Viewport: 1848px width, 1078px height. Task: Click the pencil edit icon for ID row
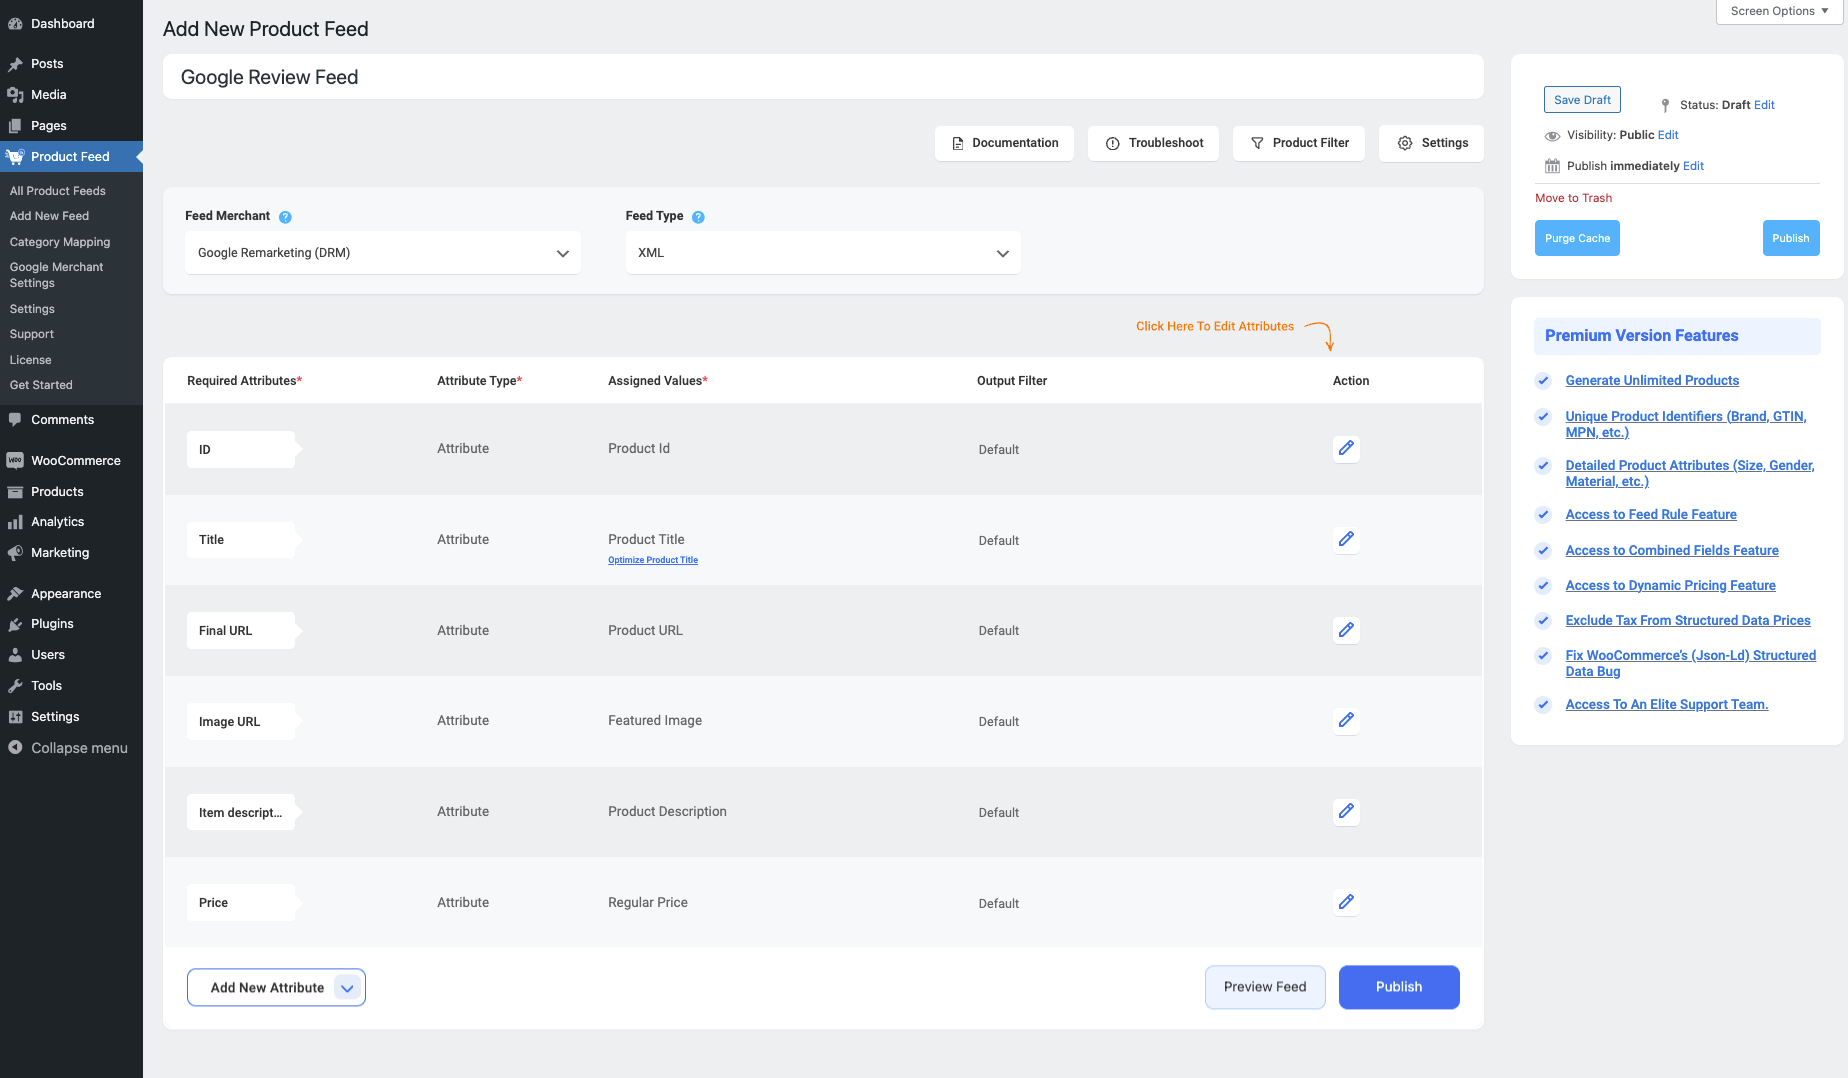click(x=1346, y=448)
